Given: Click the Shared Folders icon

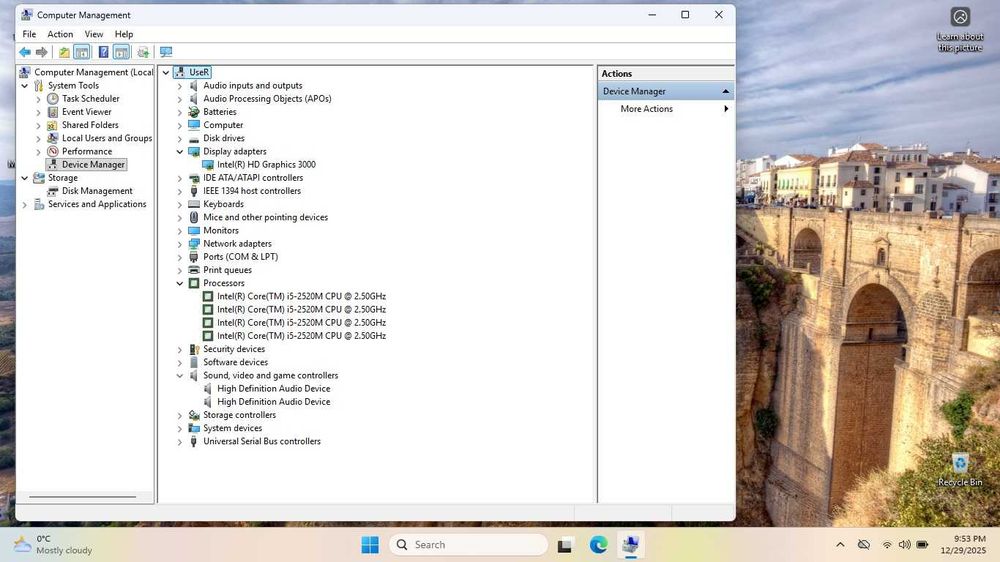Looking at the screenshot, I should pos(53,125).
